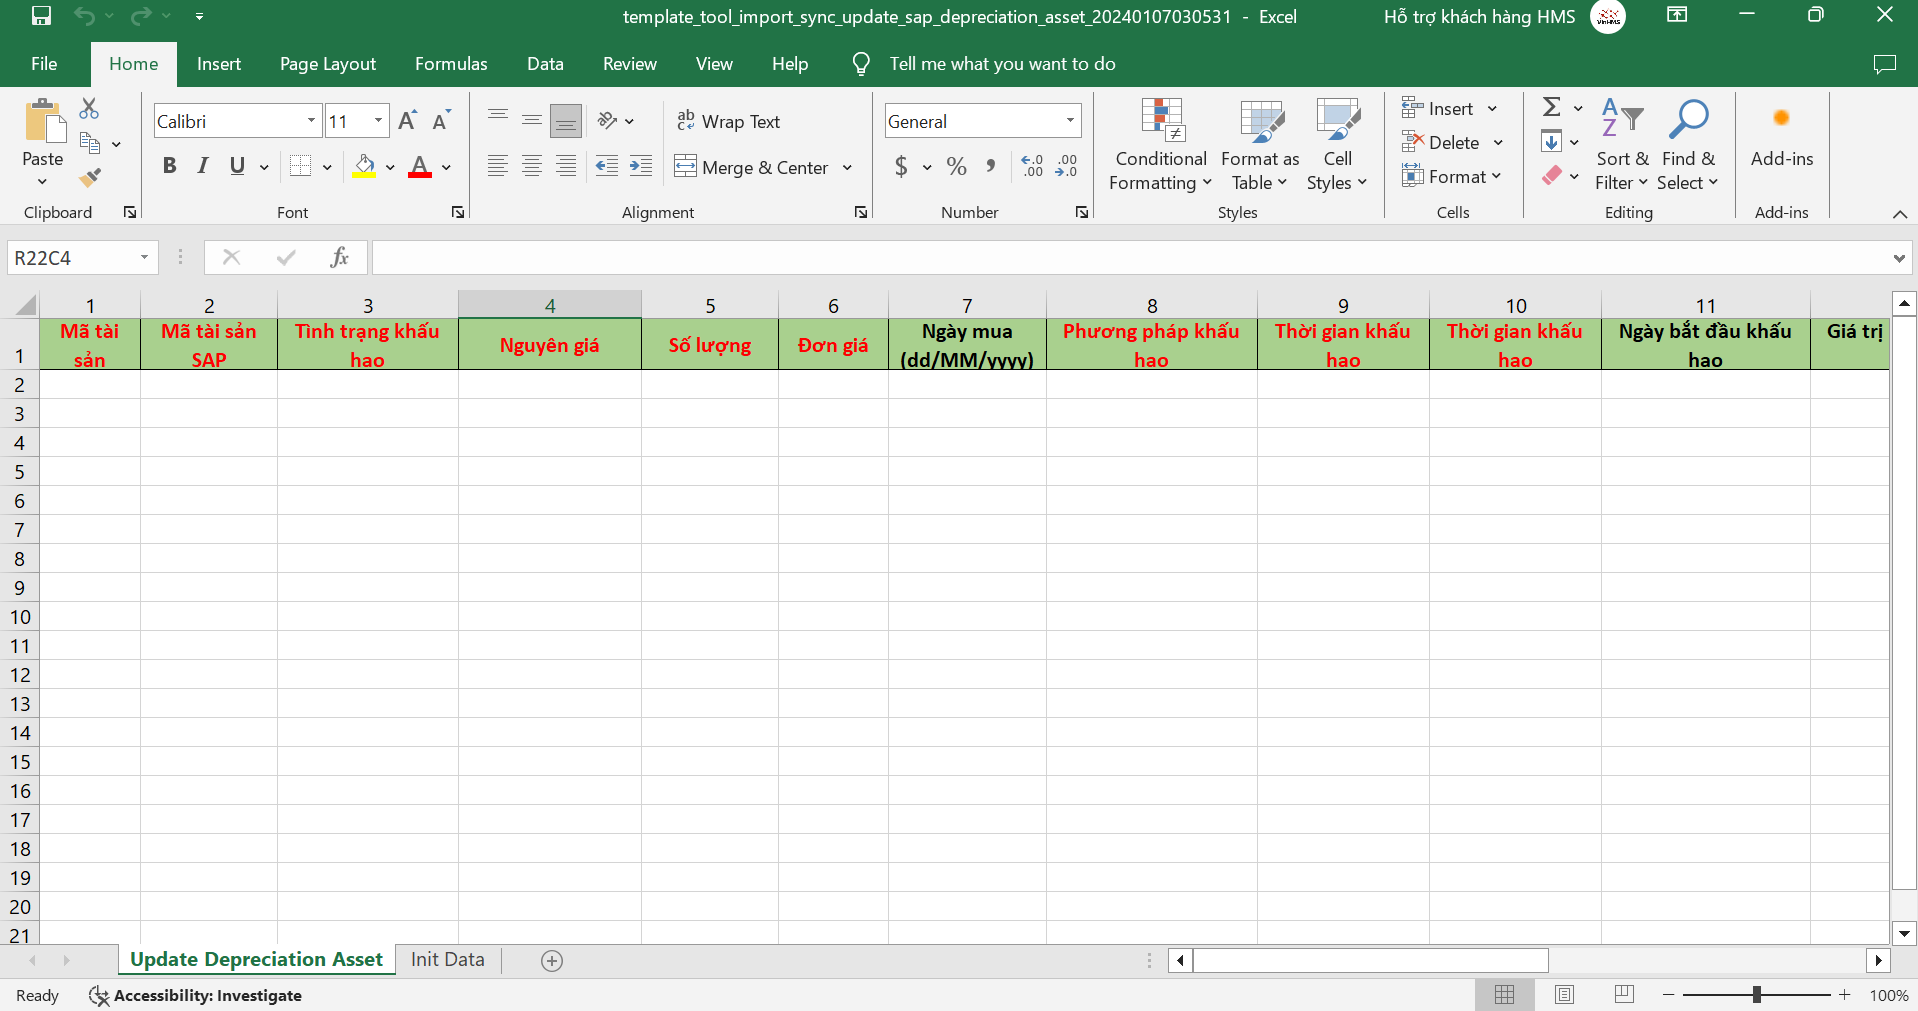The image size is (1918, 1011).
Task: Toggle Wrap Text for the cell
Action: (x=729, y=121)
